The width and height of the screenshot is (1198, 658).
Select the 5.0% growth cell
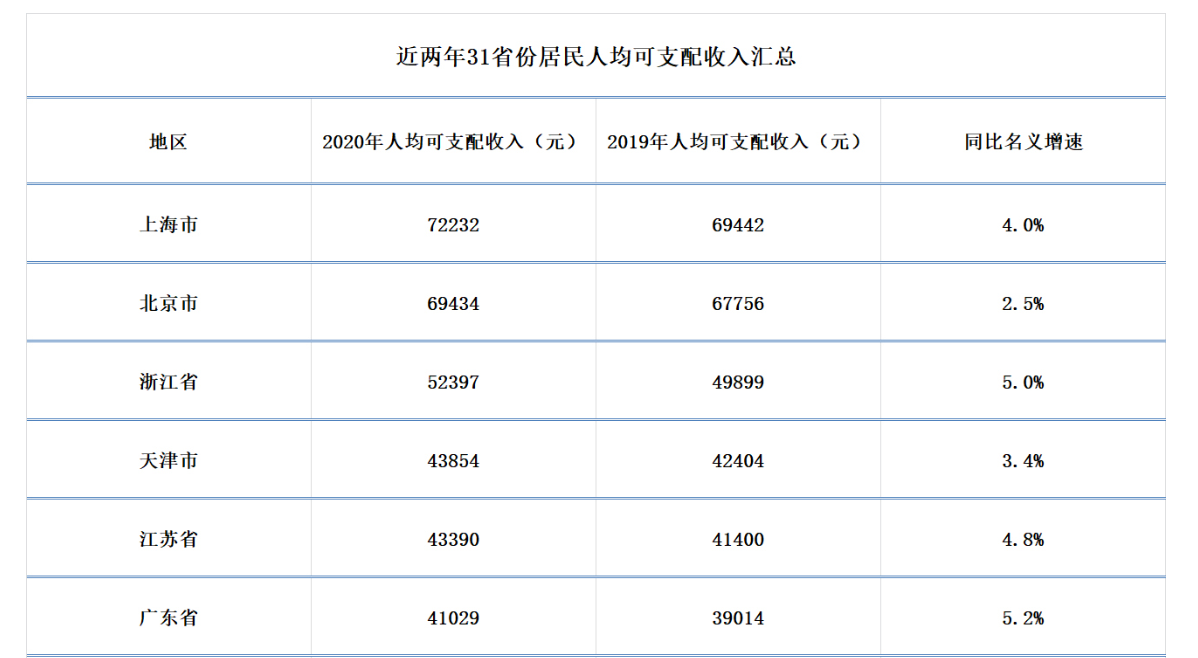pos(1023,382)
